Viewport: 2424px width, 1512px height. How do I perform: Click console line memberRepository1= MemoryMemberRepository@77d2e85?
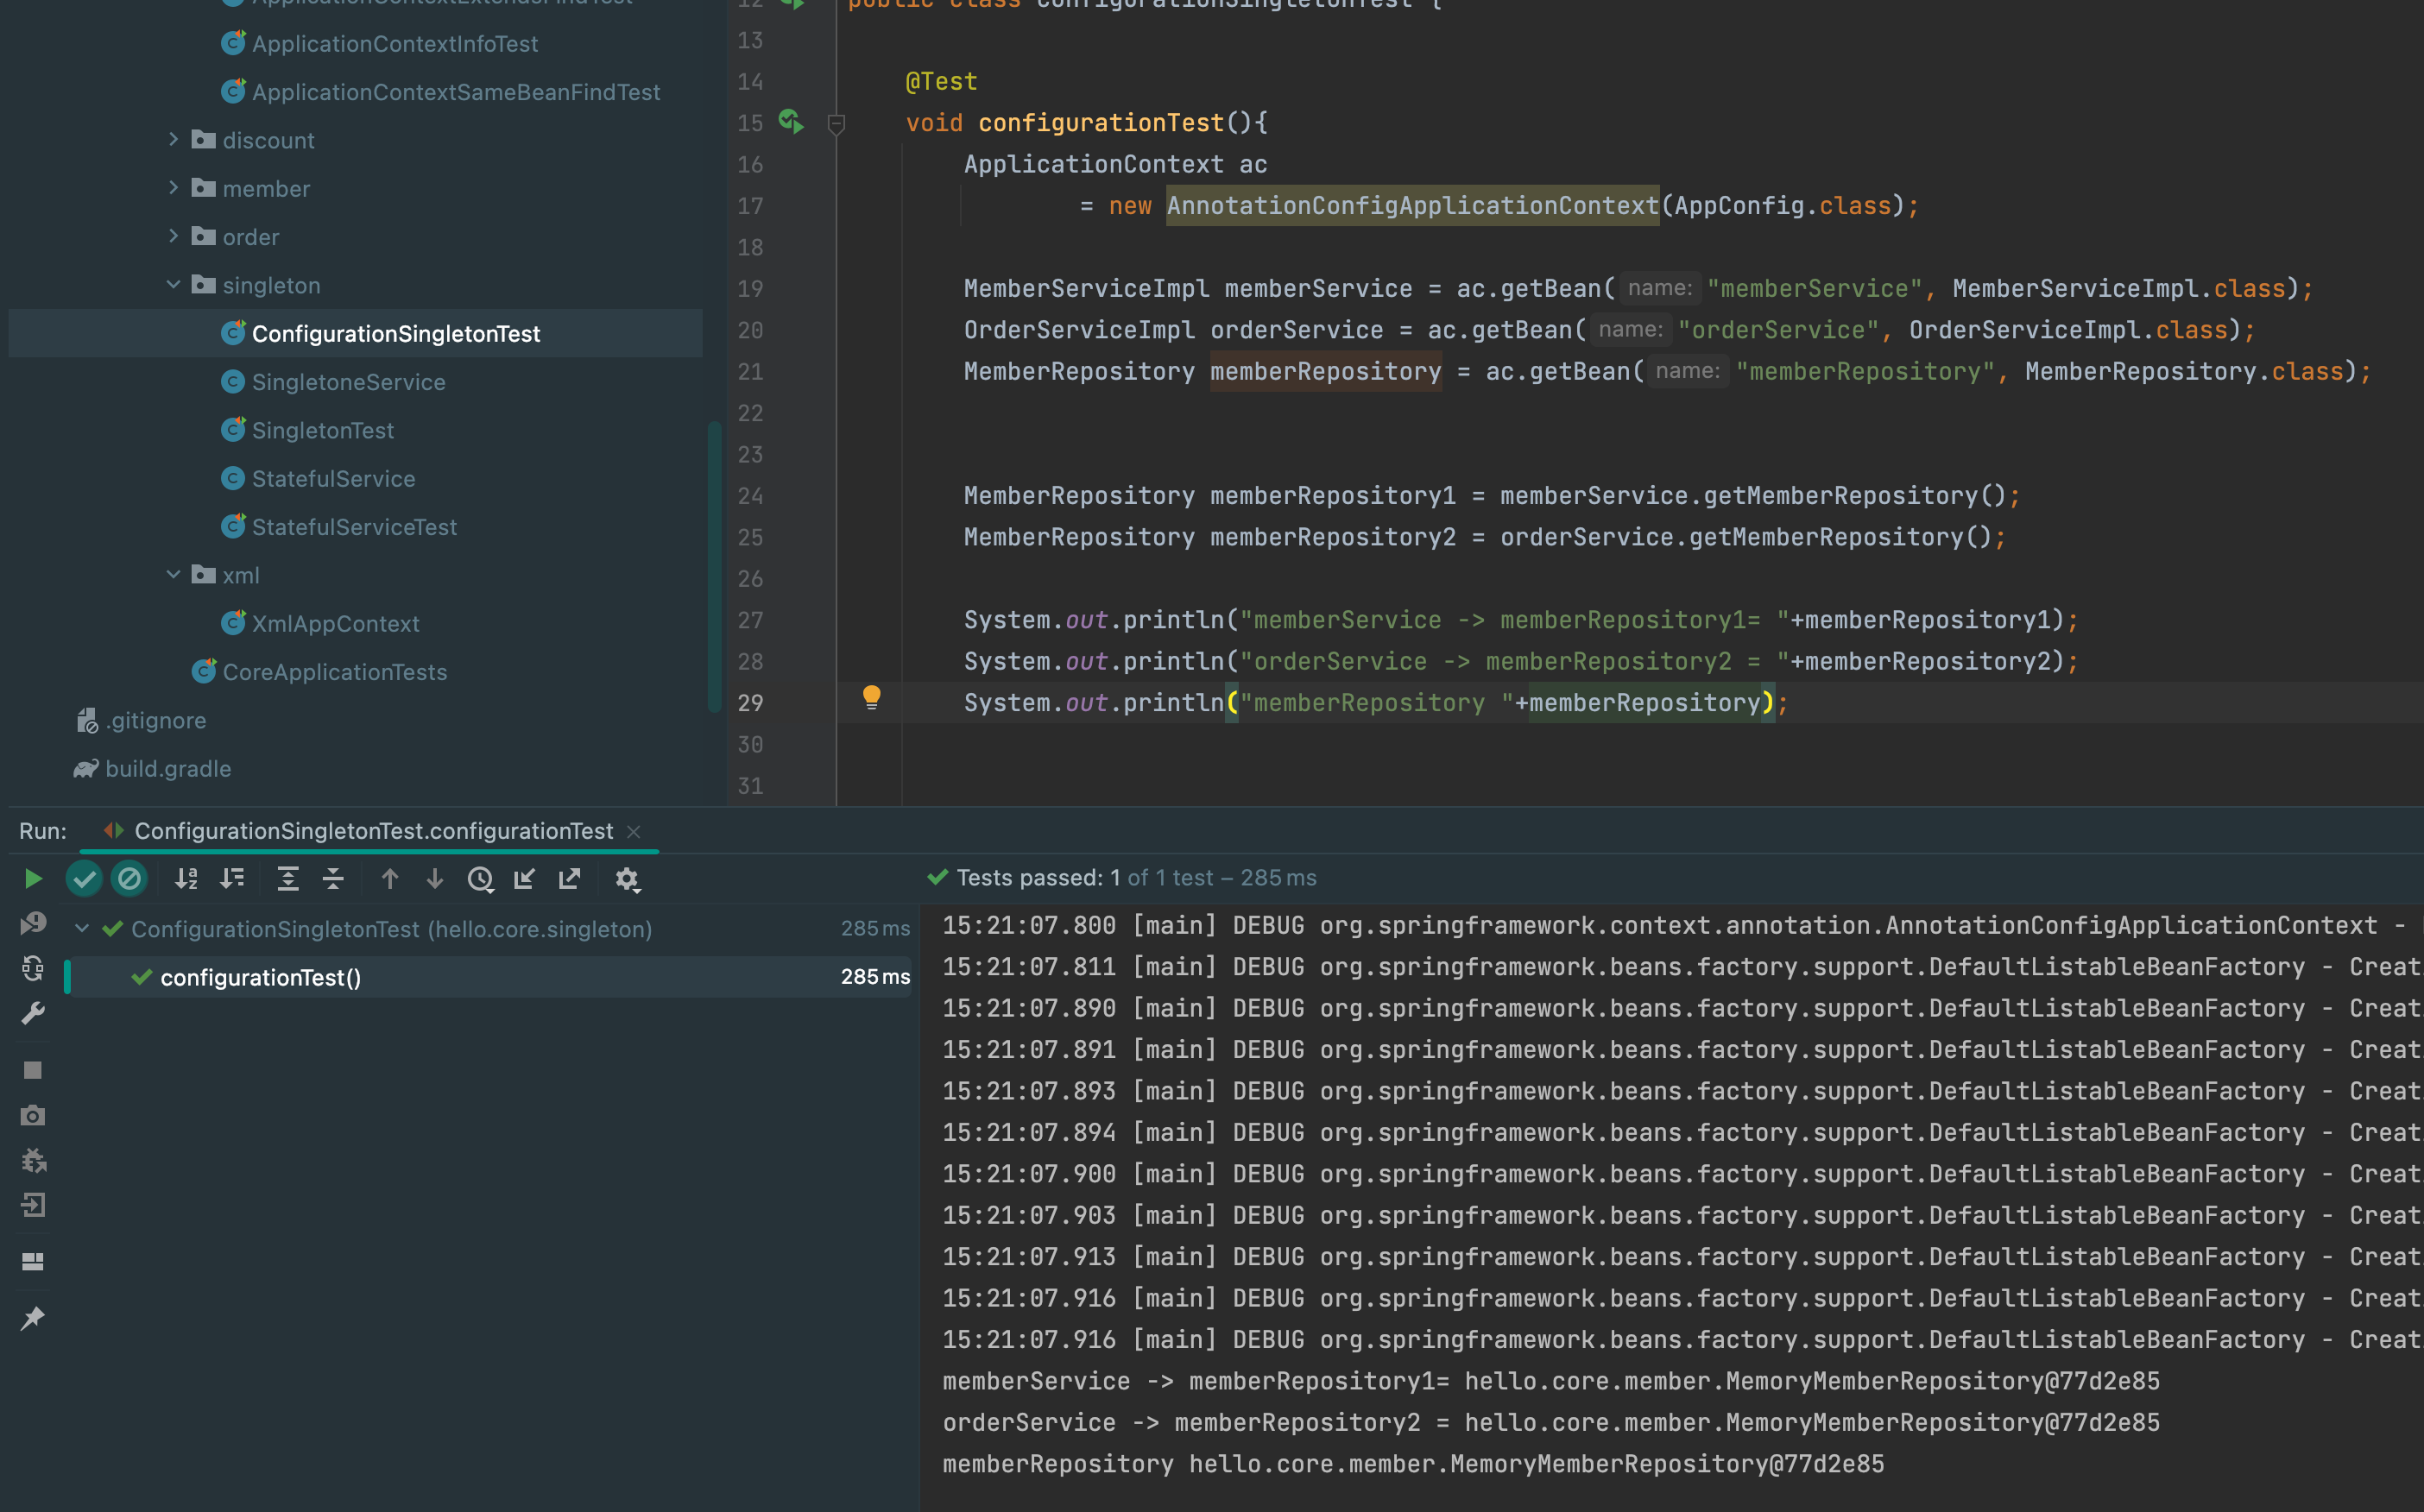pos(1551,1380)
